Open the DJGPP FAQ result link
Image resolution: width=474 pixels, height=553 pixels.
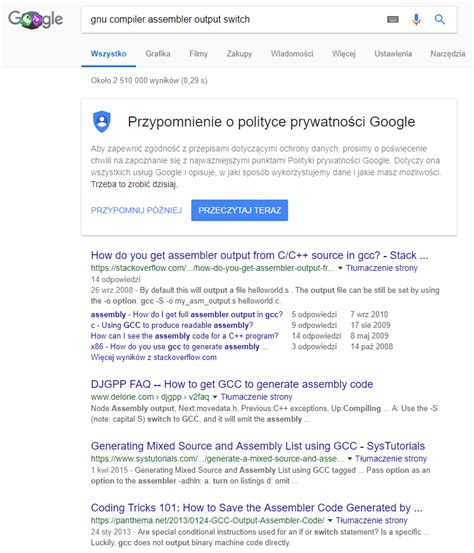[x=232, y=384]
